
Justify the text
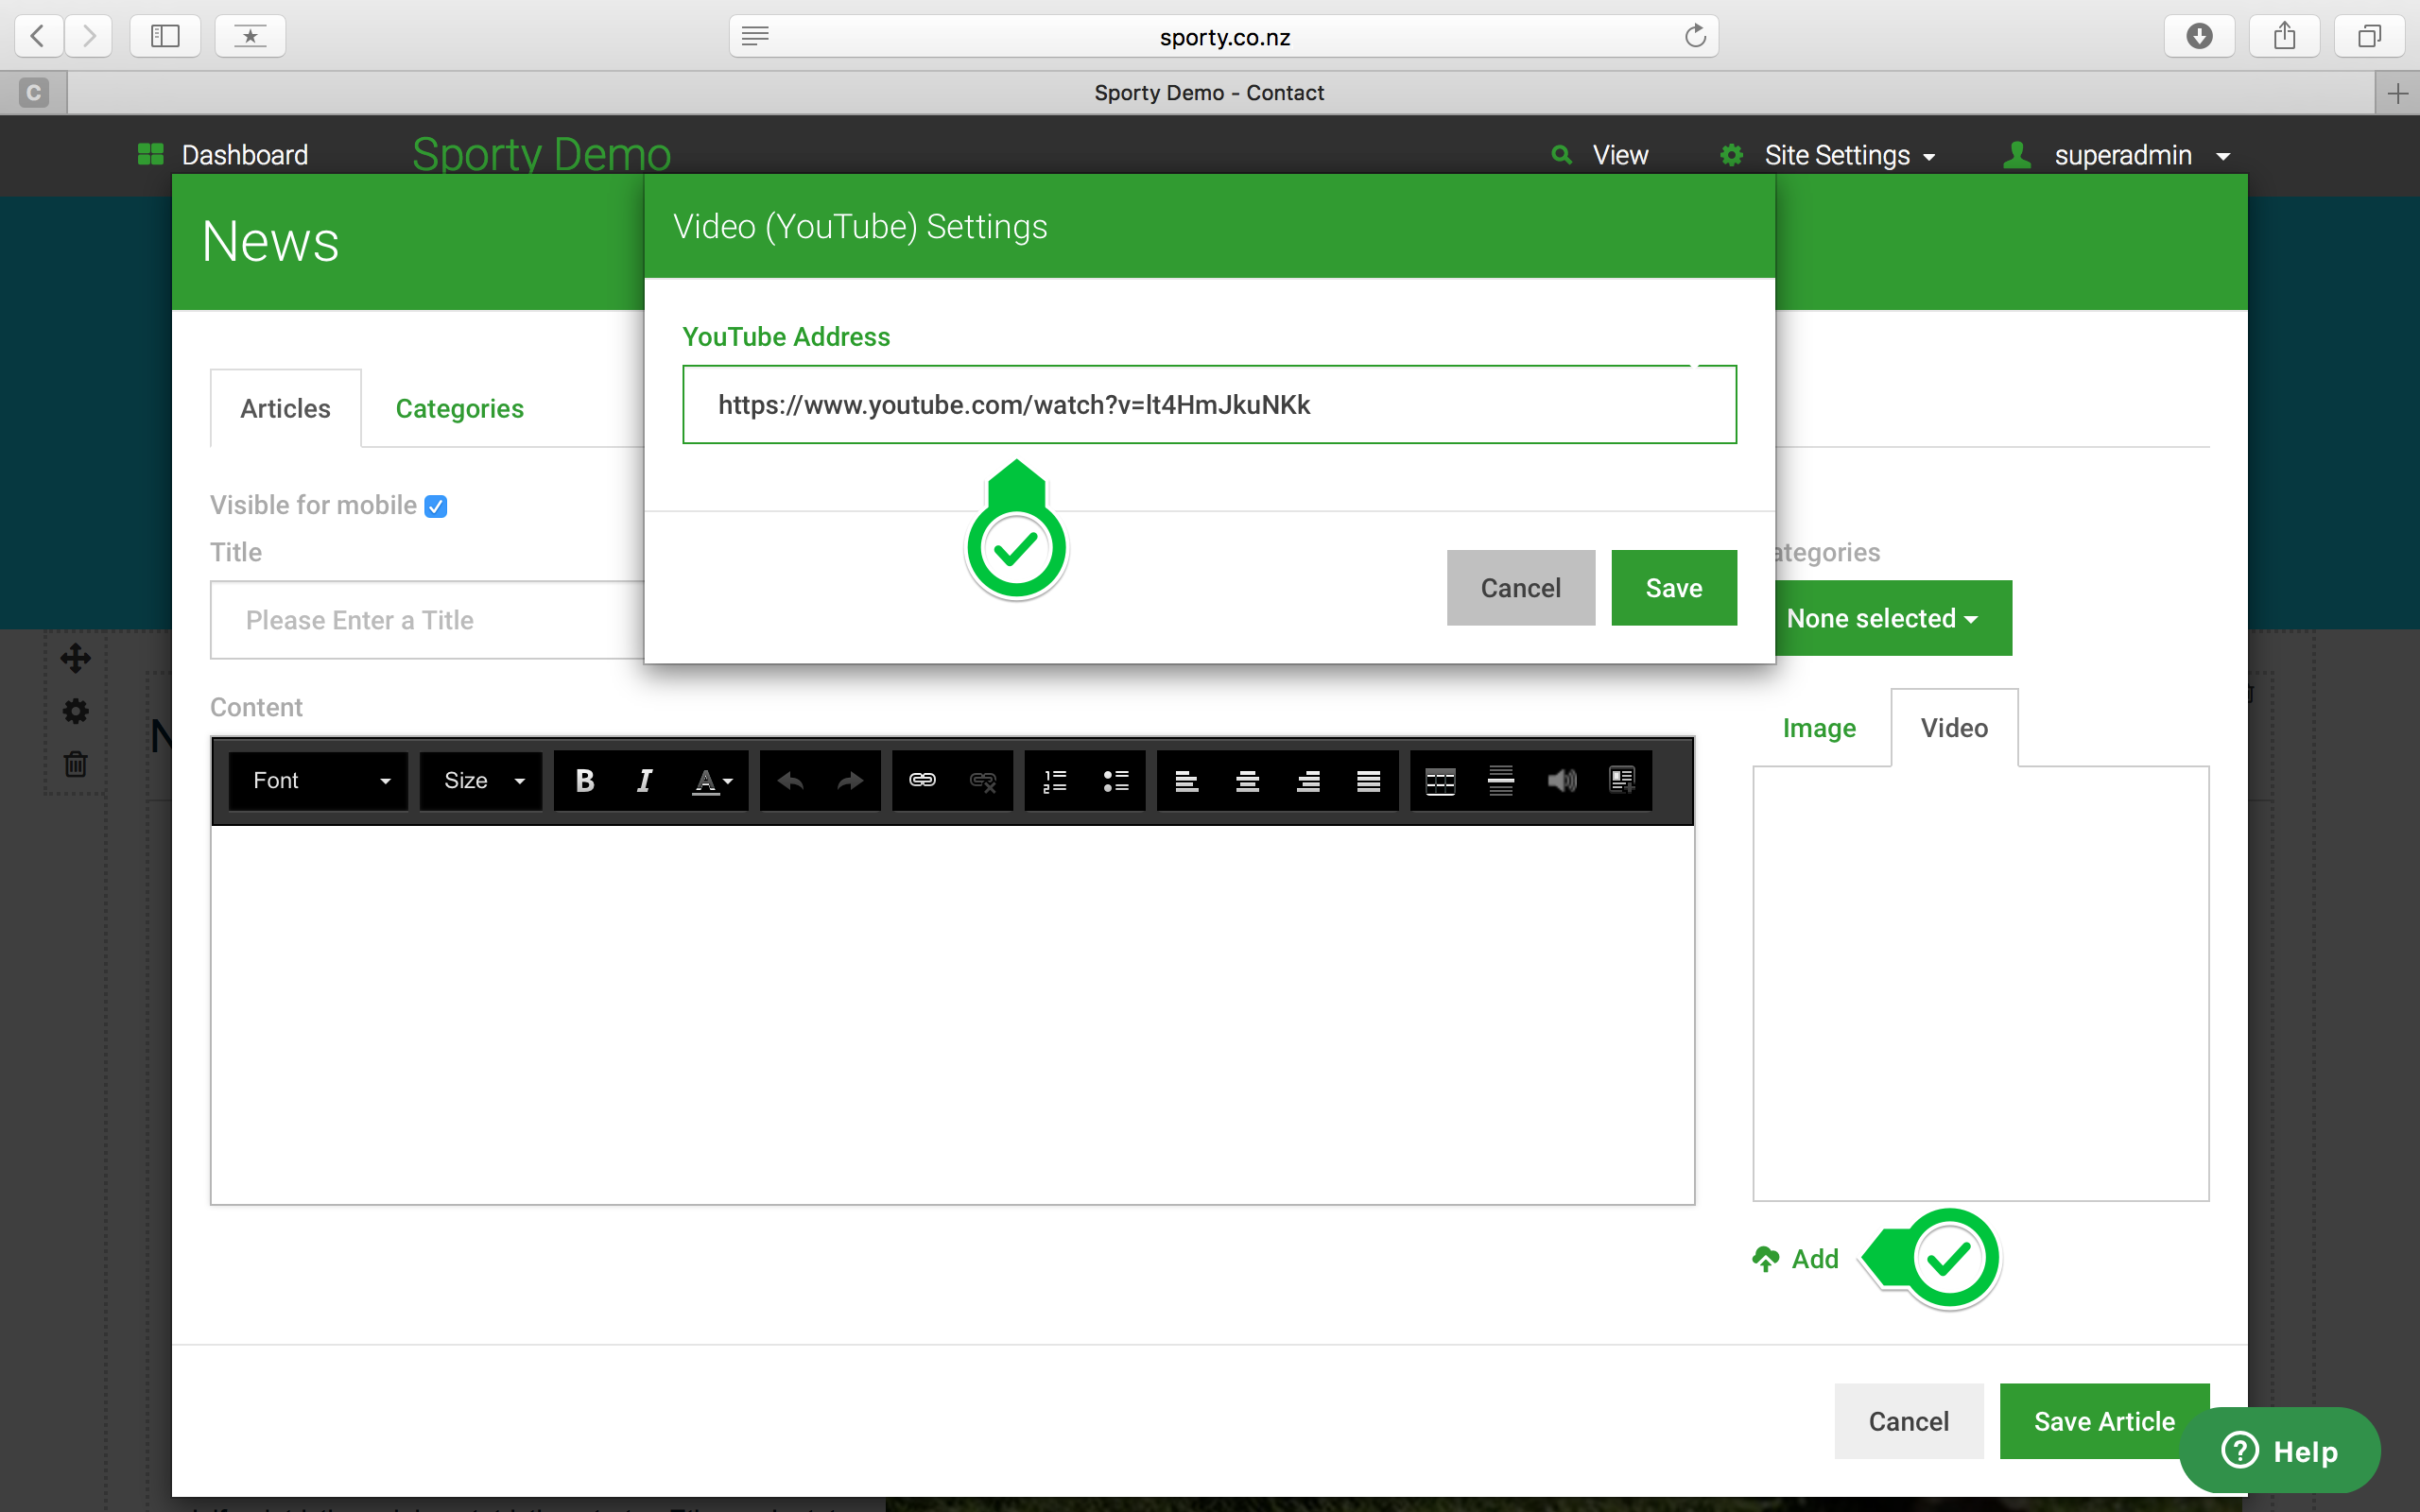pos(1369,781)
